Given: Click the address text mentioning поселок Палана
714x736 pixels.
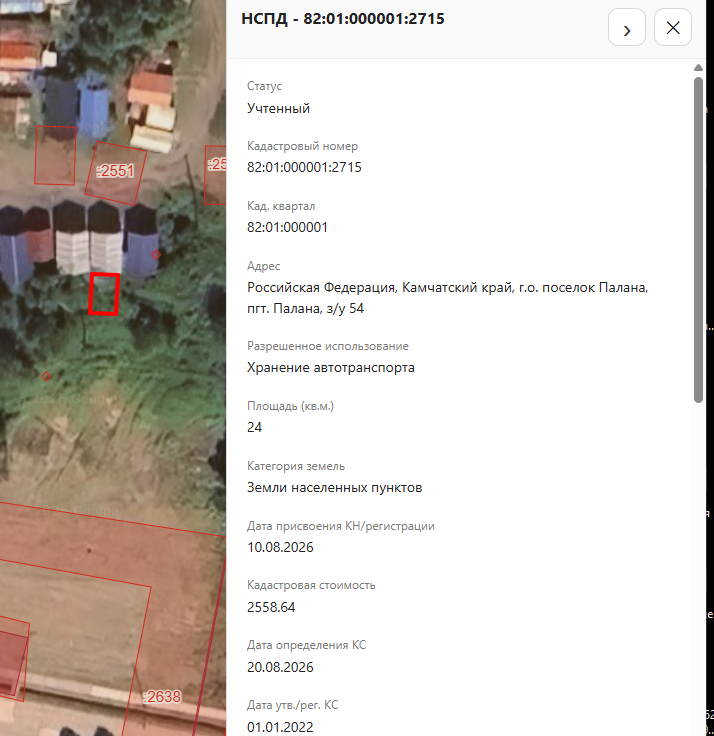Looking at the screenshot, I should (x=447, y=298).
